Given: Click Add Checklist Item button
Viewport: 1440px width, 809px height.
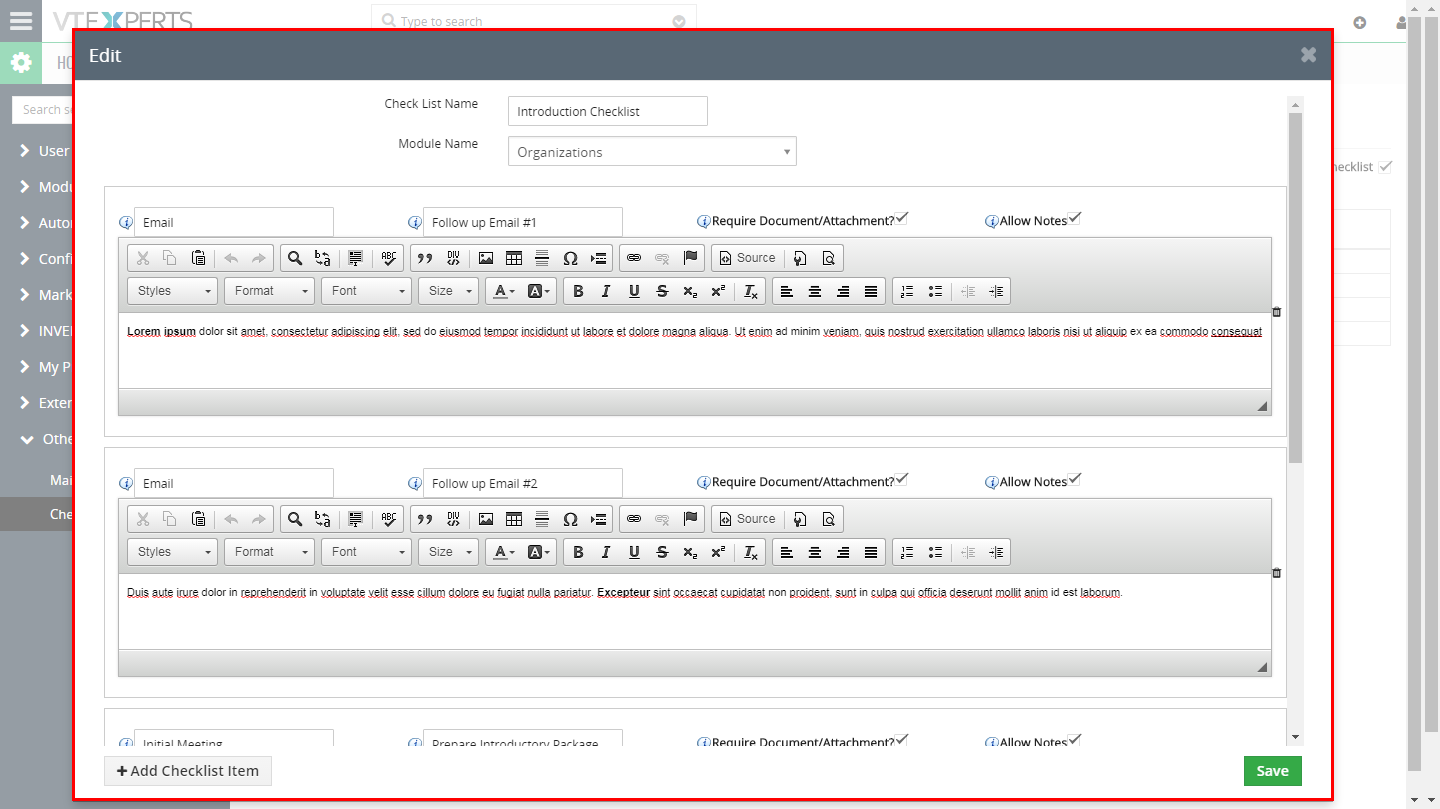Looking at the screenshot, I should coord(188,771).
